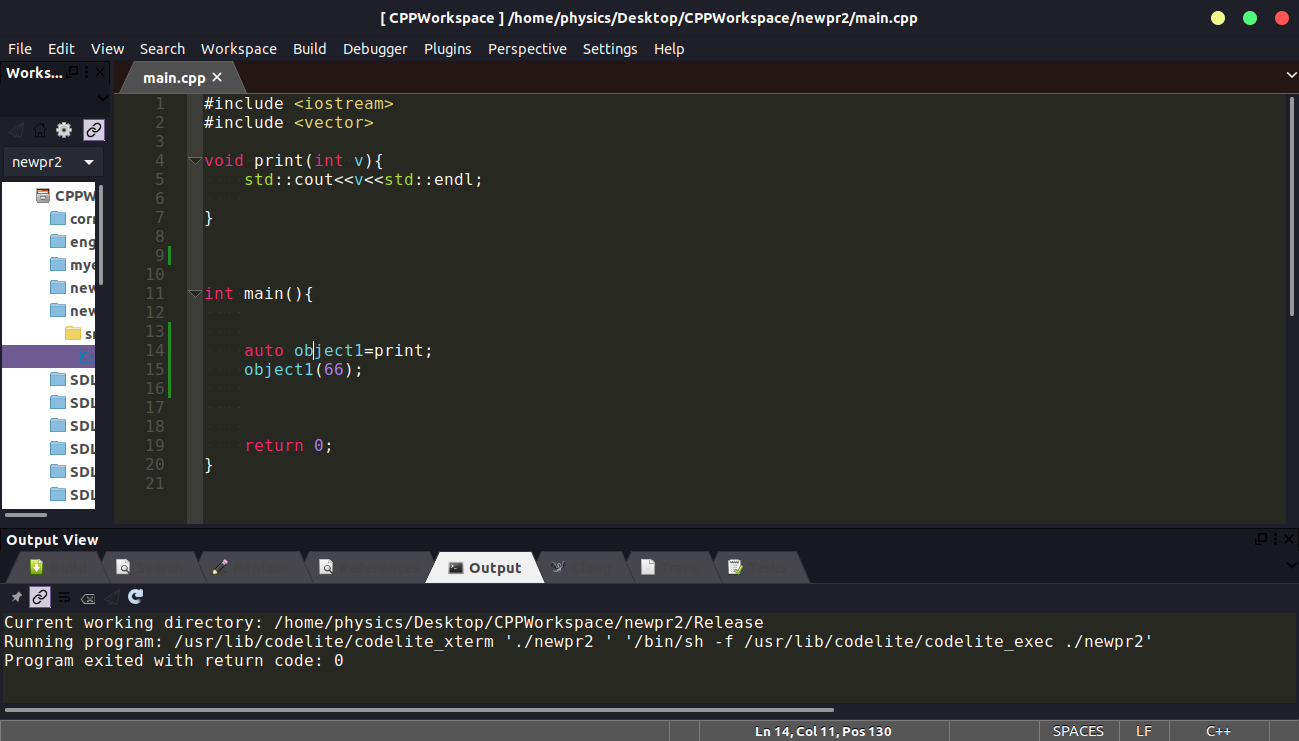Open the Debugger menu

(x=374, y=48)
